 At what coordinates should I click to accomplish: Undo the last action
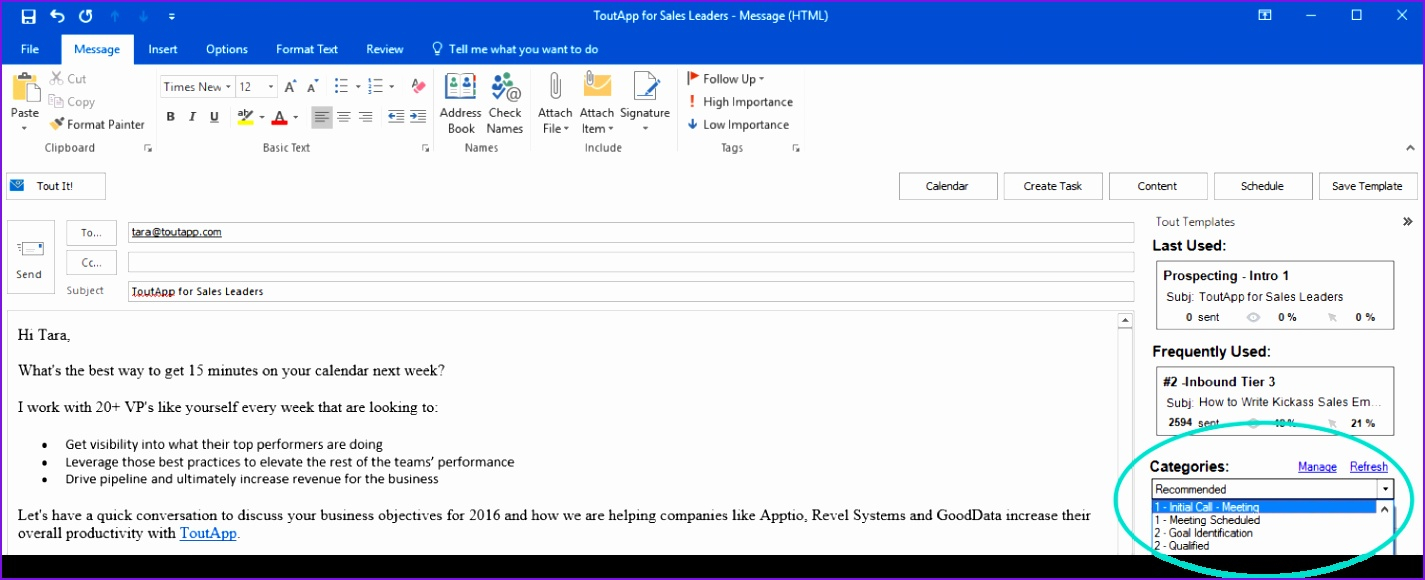(57, 16)
